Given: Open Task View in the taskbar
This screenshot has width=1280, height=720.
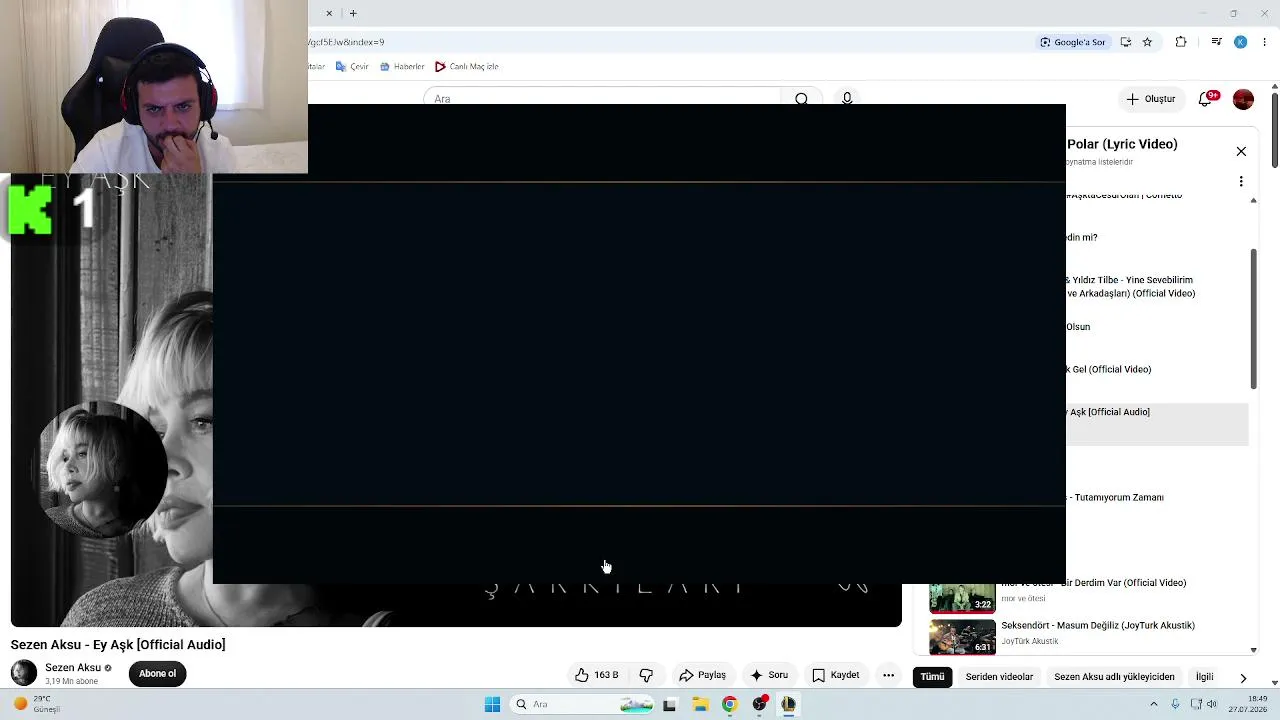Looking at the screenshot, I should [x=669, y=704].
